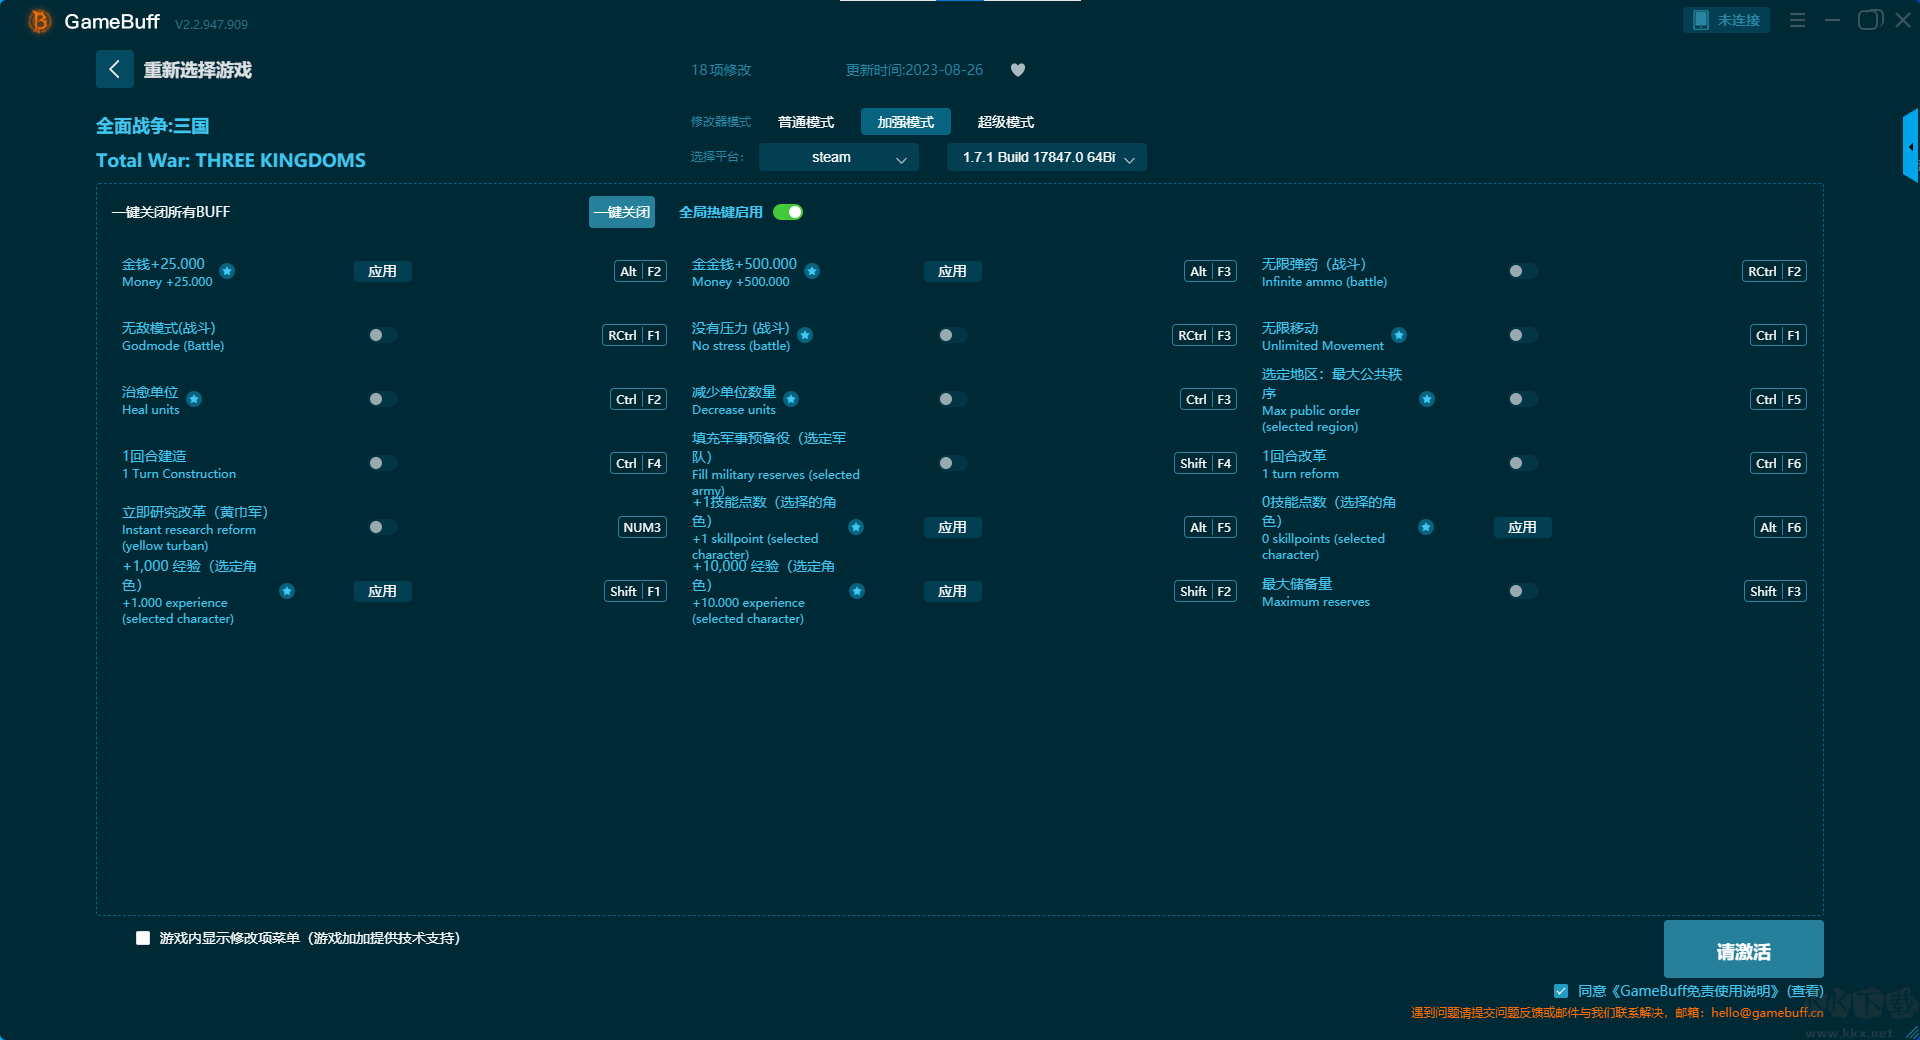Click the not-connected device status button

click(1726, 20)
